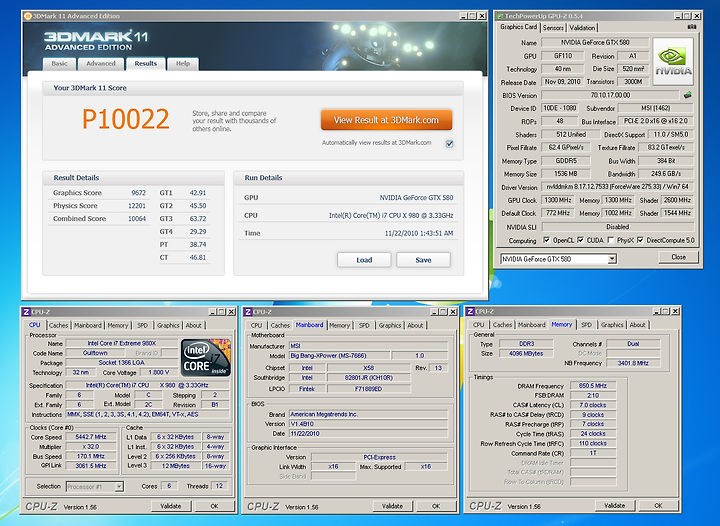Switch to the Basic tab in 3DMark
Screen dimensions: 720x526
pos(59,64)
